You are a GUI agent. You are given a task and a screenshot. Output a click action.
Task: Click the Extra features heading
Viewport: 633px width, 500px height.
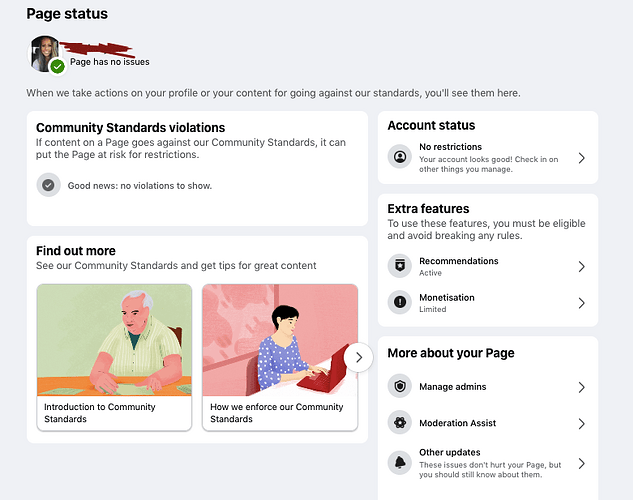(x=428, y=209)
